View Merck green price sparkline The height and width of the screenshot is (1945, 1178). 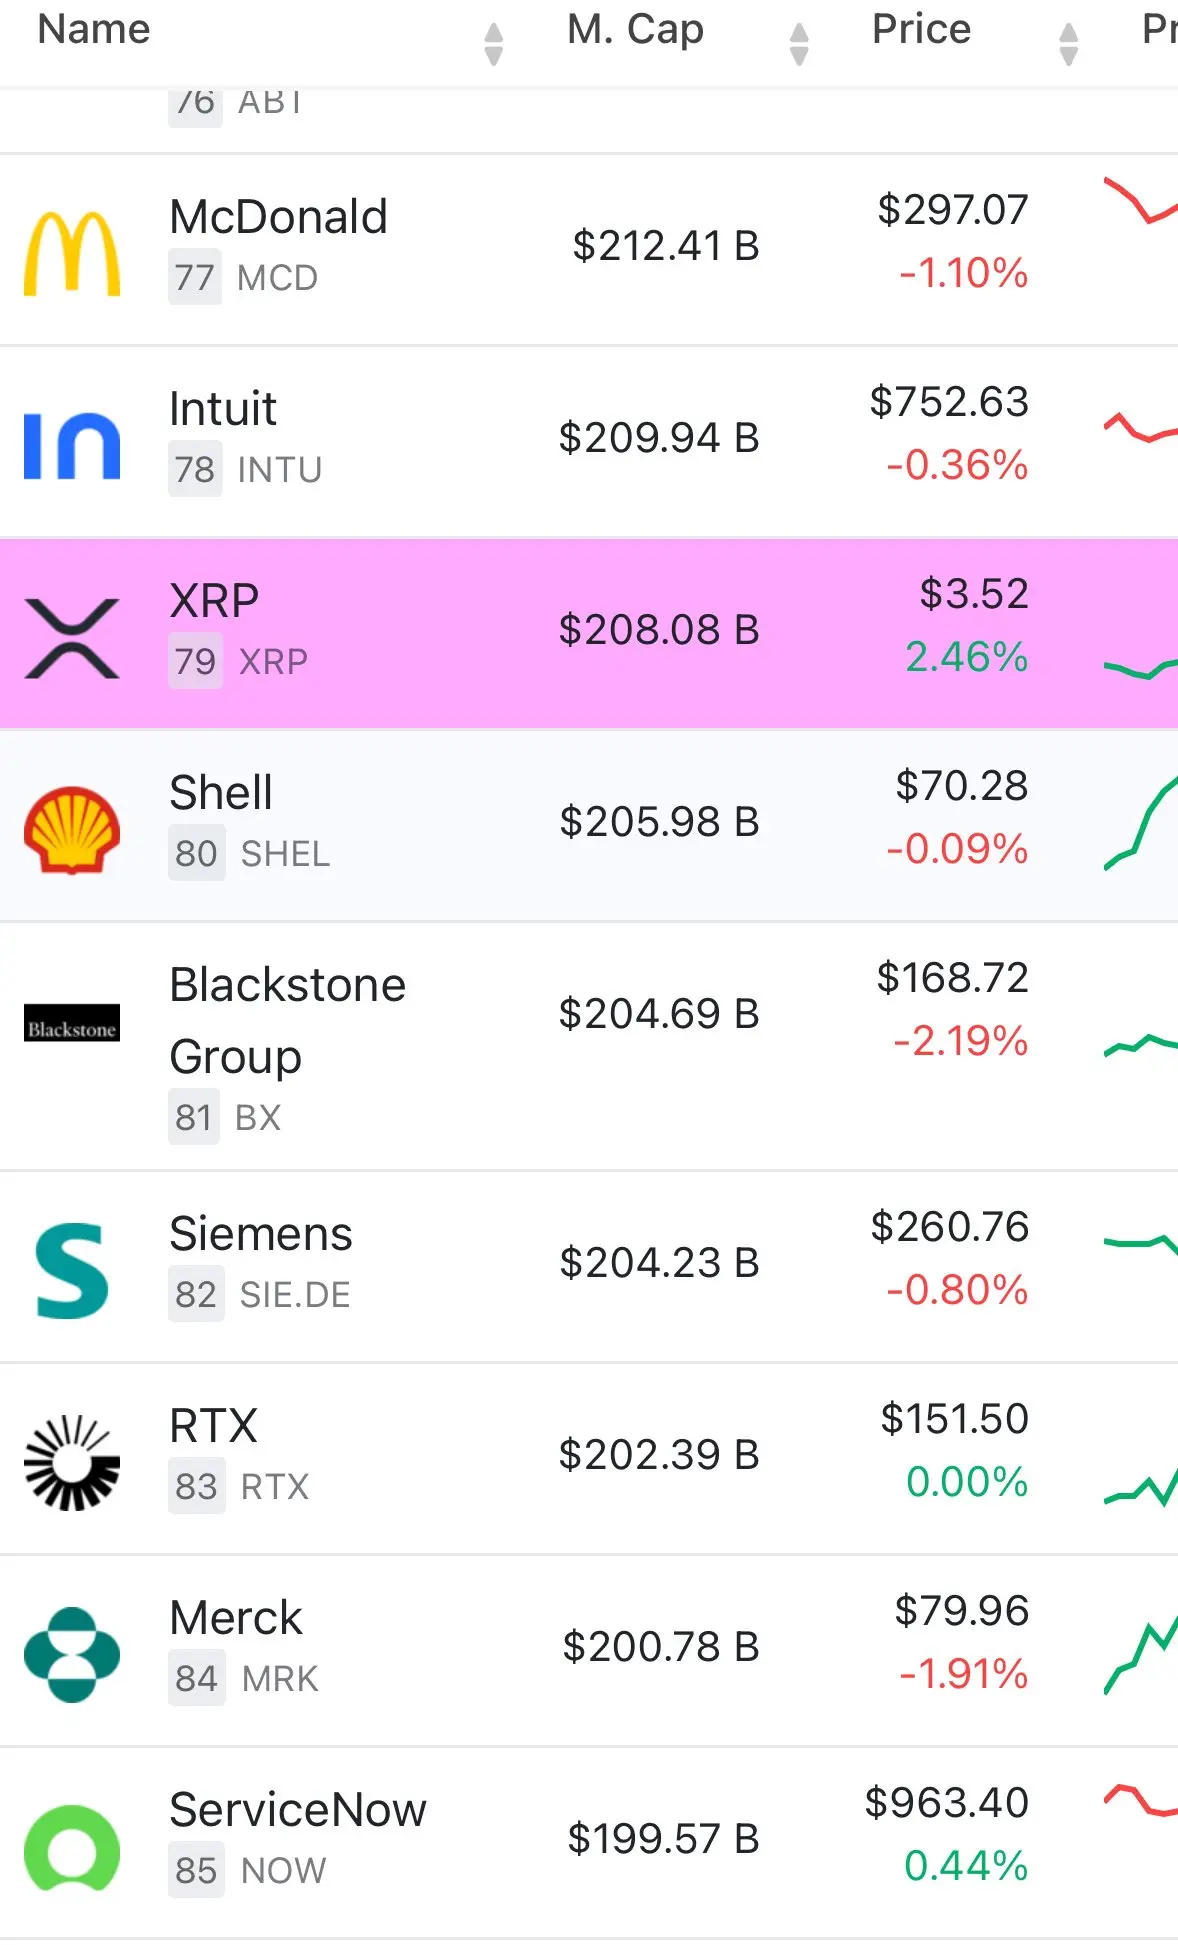[1141, 1655]
